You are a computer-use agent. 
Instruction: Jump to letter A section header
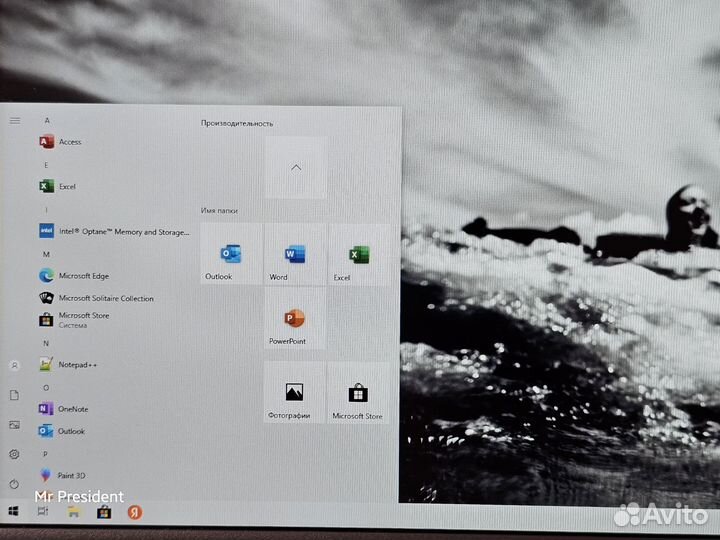point(47,120)
